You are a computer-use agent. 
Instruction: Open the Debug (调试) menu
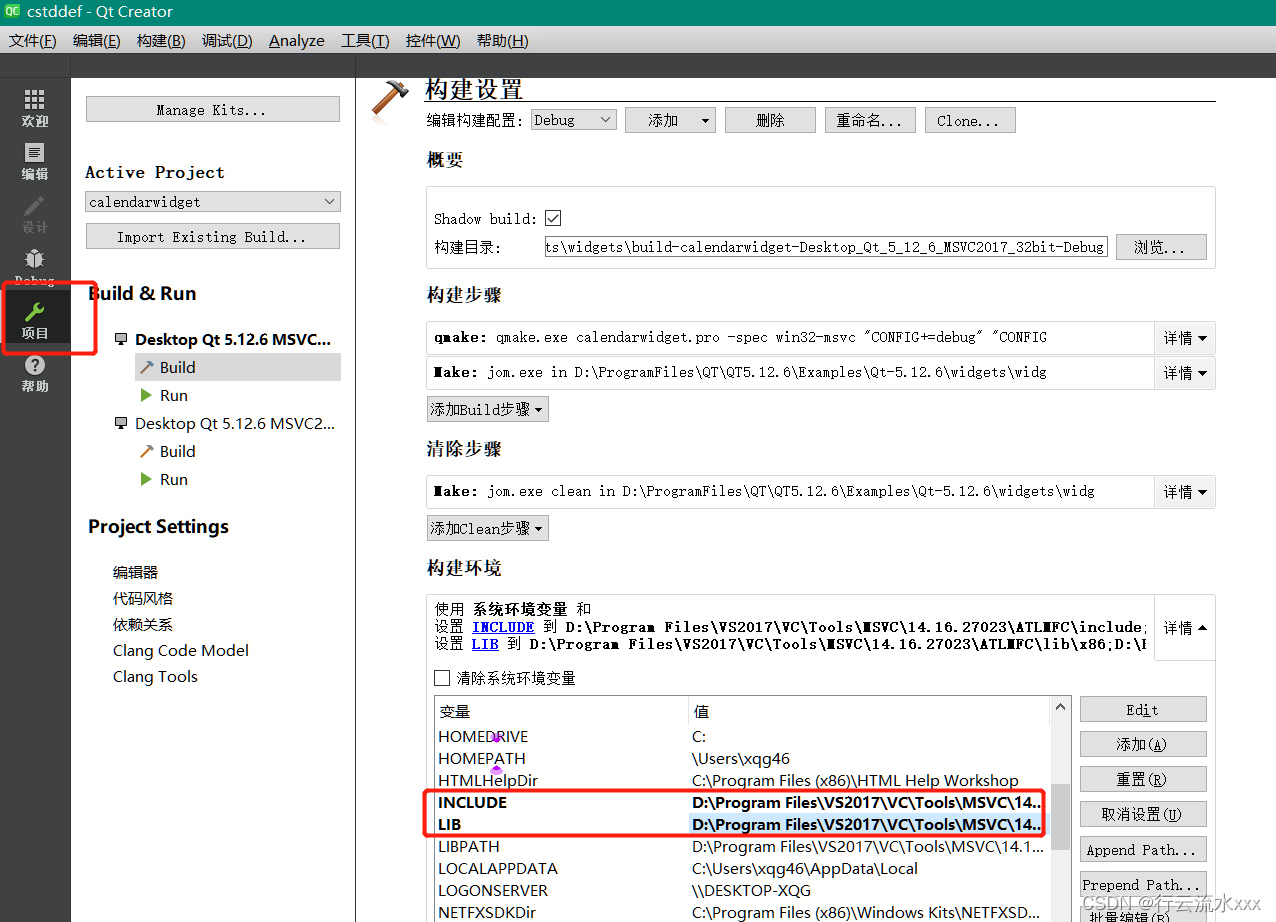tap(227, 40)
